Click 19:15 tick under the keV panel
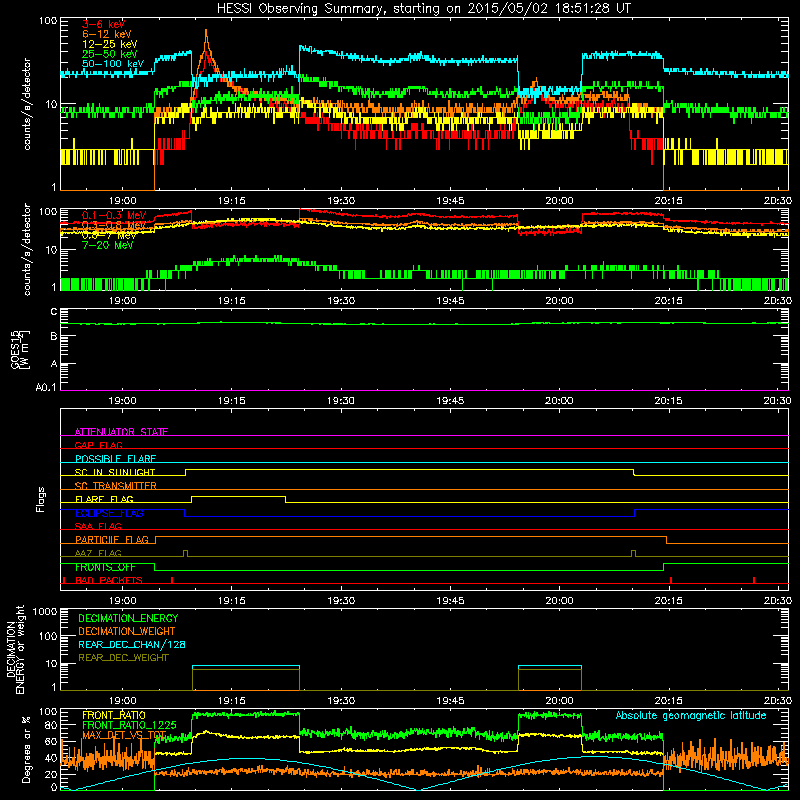The width and height of the screenshot is (800, 800). pyautogui.click(x=232, y=201)
